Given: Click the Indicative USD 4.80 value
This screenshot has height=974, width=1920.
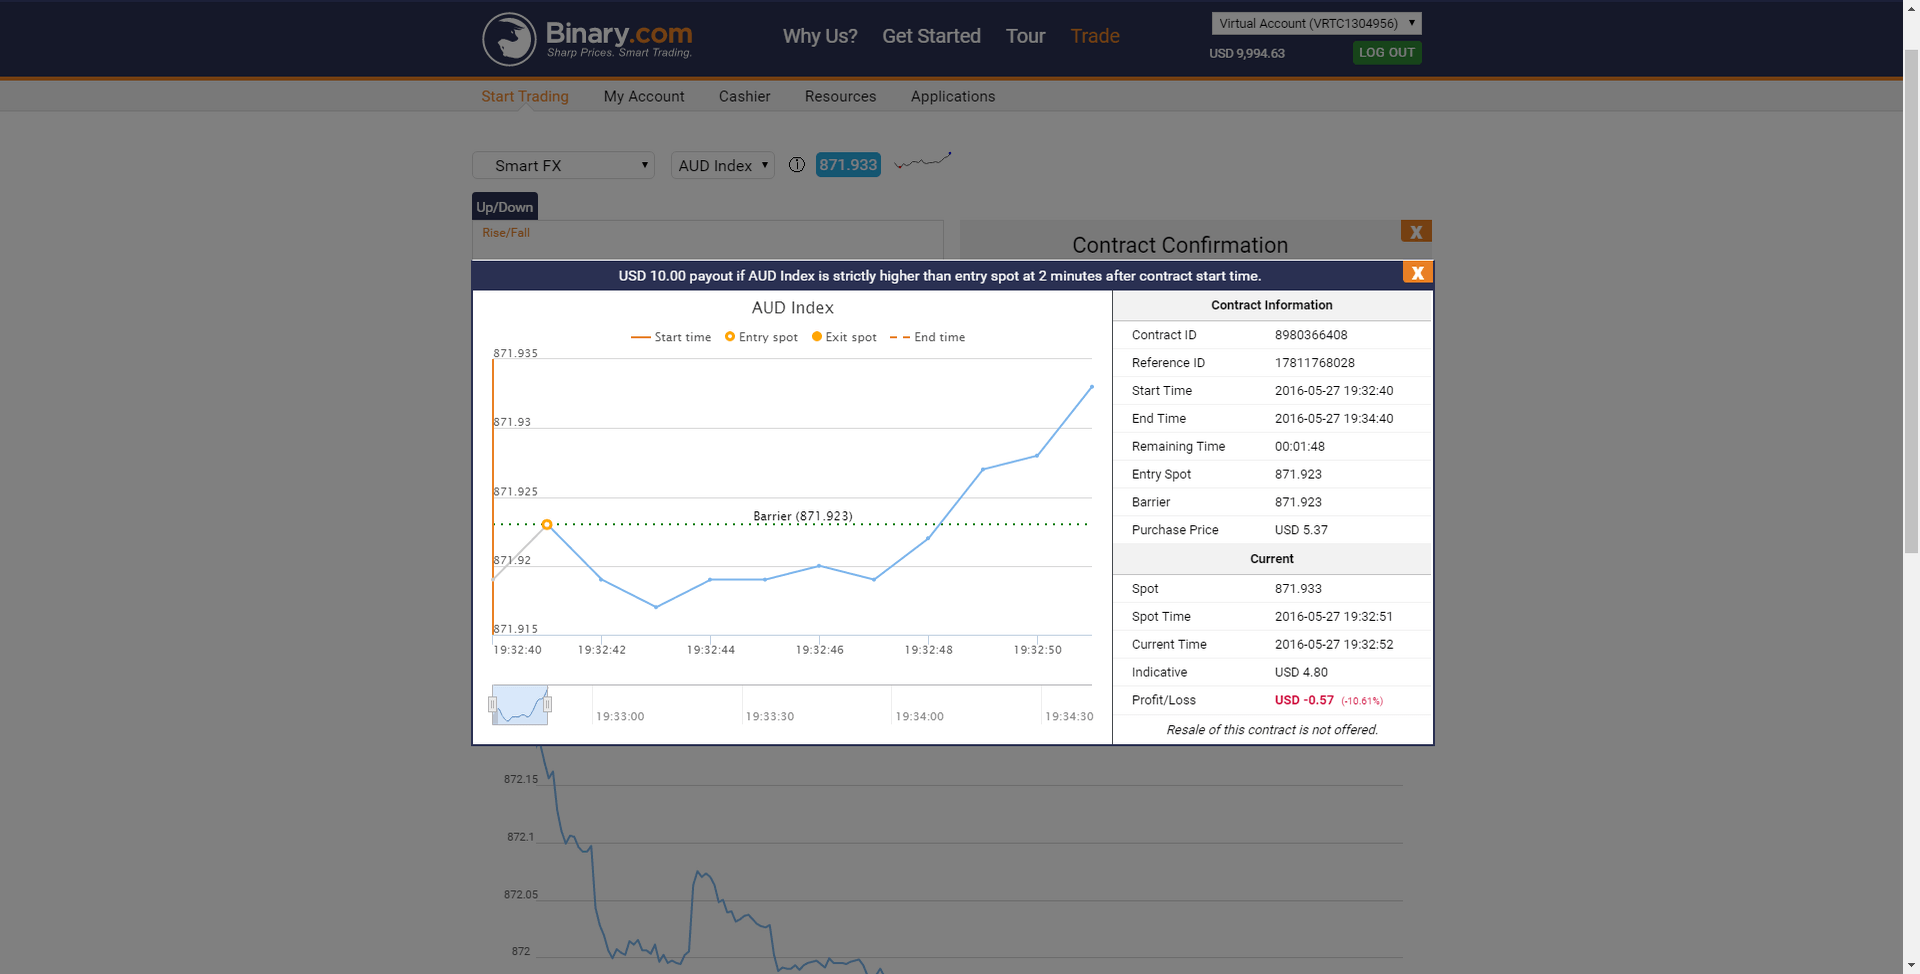Looking at the screenshot, I should (1301, 672).
